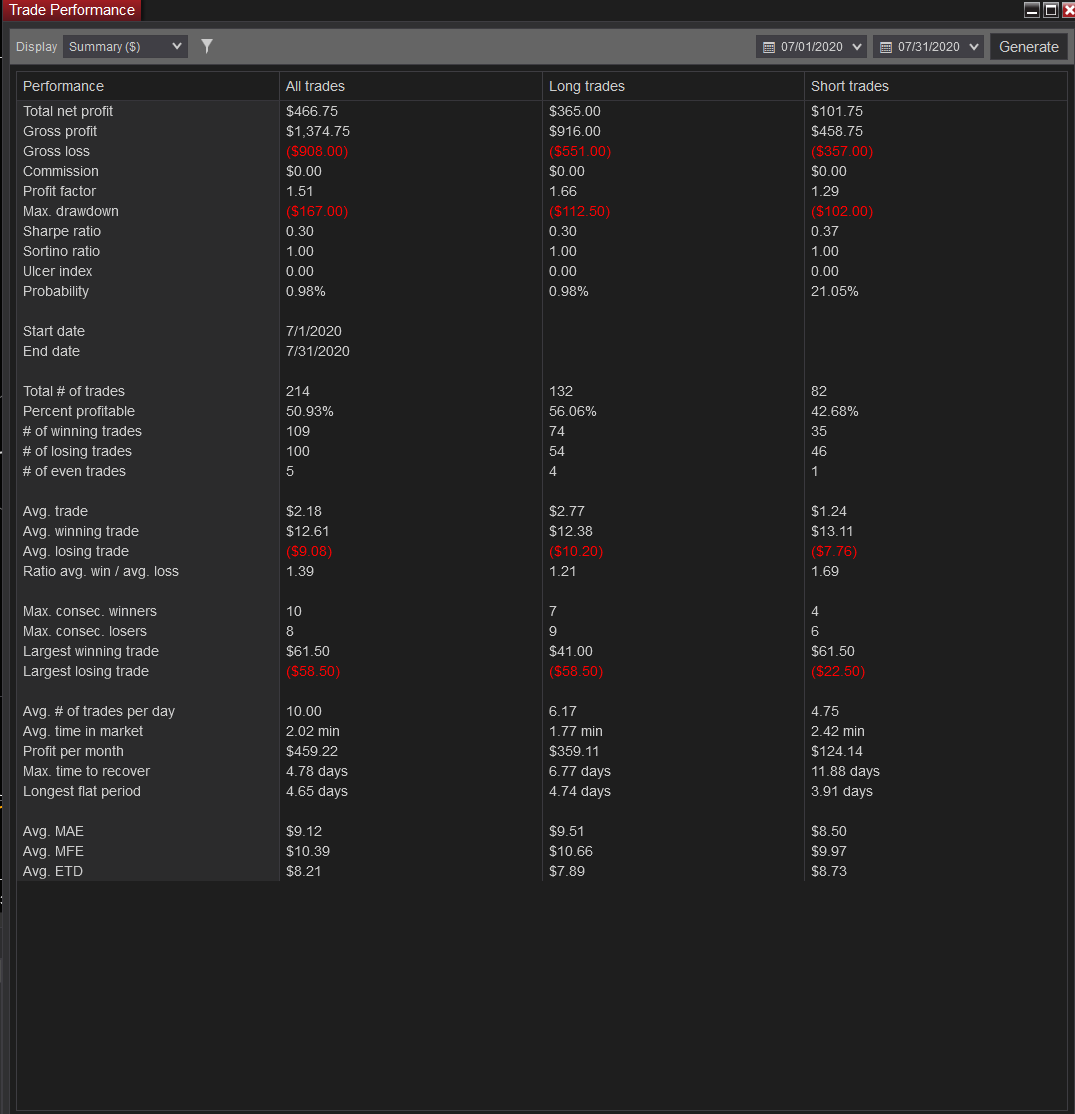Open the Display Summary ($) dropdown
The width and height of the screenshot is (1075, 1114).
tap(125, 47)
